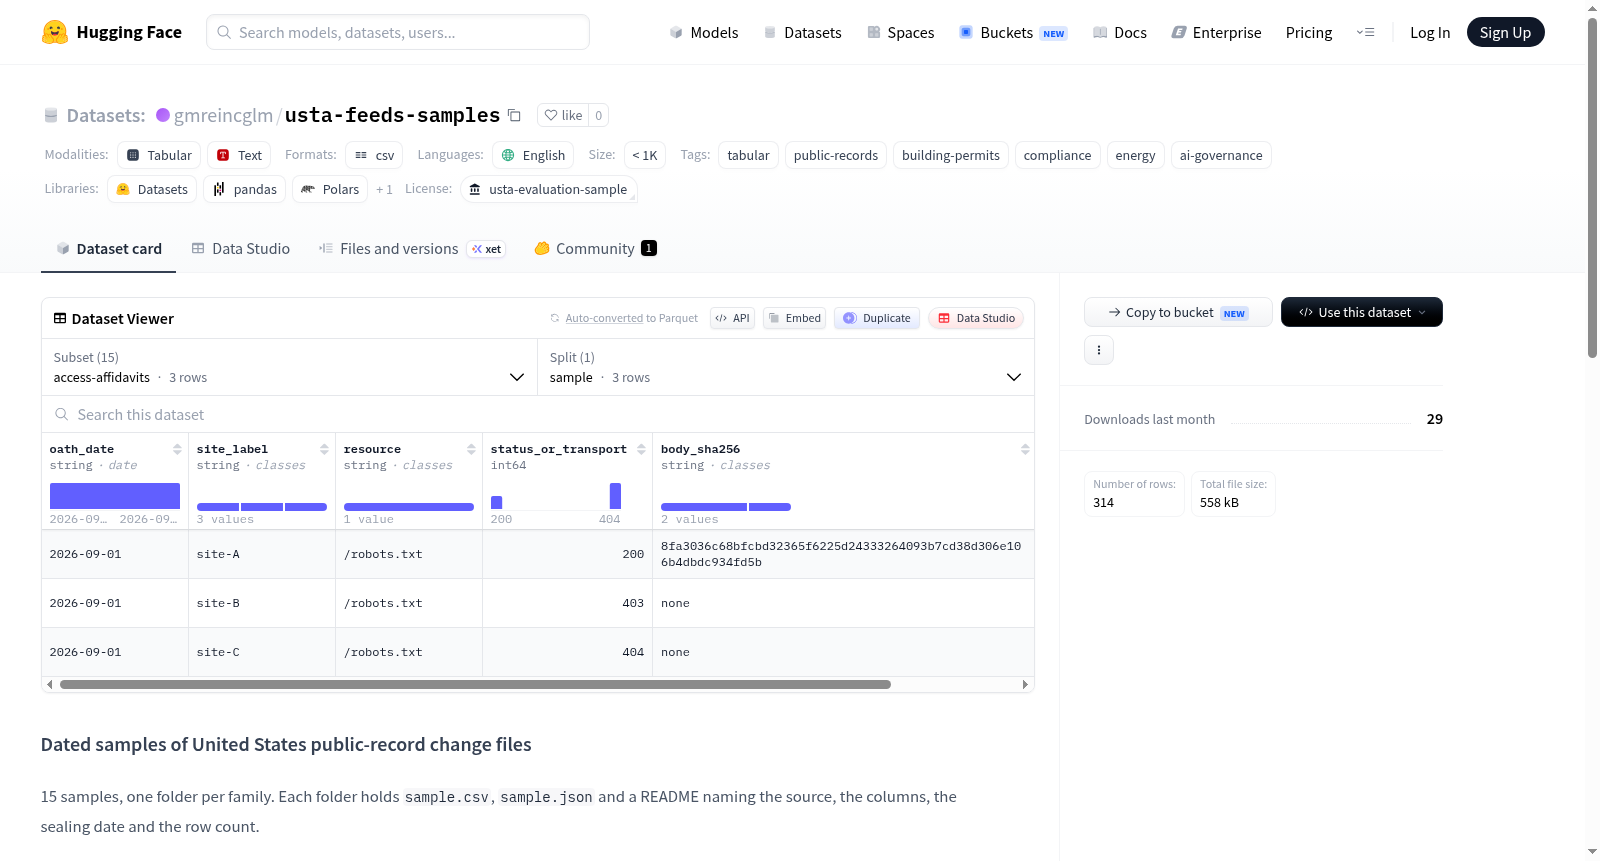Click the Datasets library tag

(x=152, y=189)
